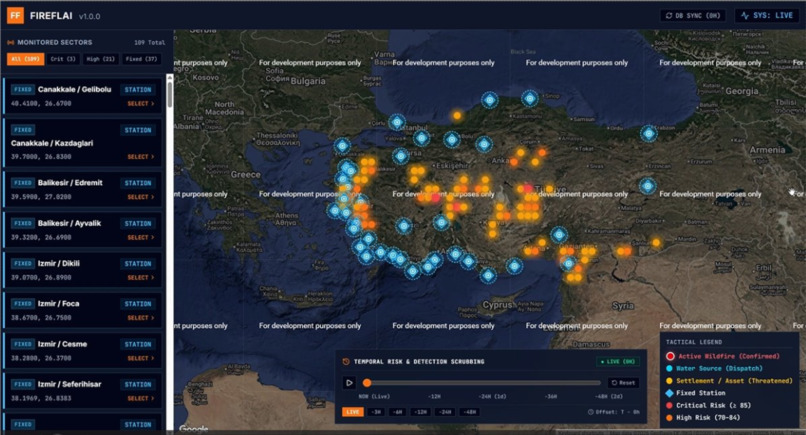806x435 pixels.
Task: Select the LIVE time preset
Action: pos(353,412)
